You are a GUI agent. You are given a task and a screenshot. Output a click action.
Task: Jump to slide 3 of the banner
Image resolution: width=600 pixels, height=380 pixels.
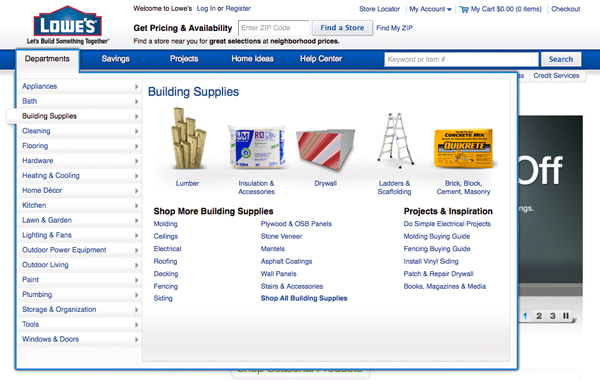click(x=553, y=316)
